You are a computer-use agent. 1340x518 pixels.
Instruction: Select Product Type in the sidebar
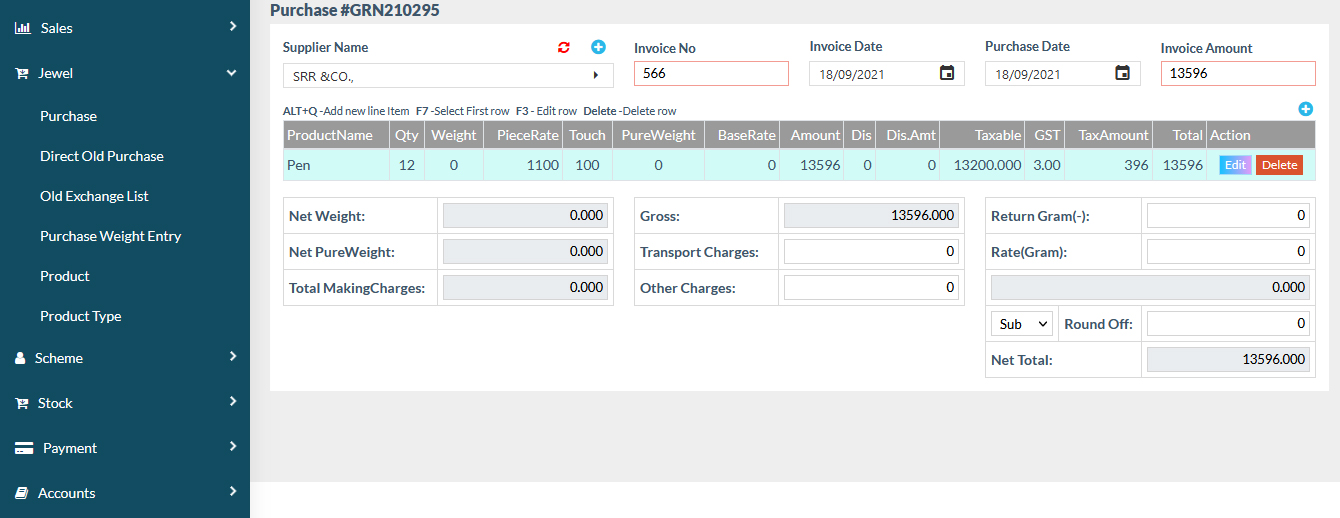pos(80,316)
